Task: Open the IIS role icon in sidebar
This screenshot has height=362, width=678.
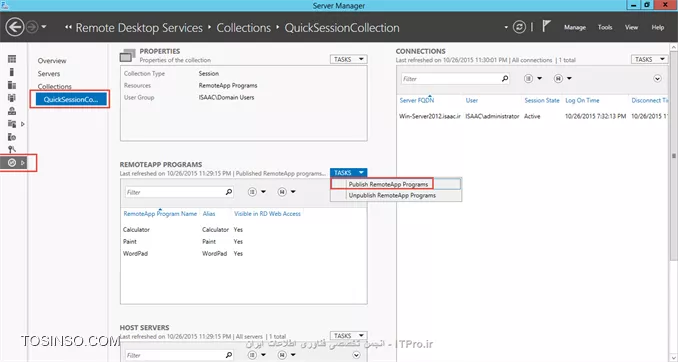Action: click(x=12, y=137)
